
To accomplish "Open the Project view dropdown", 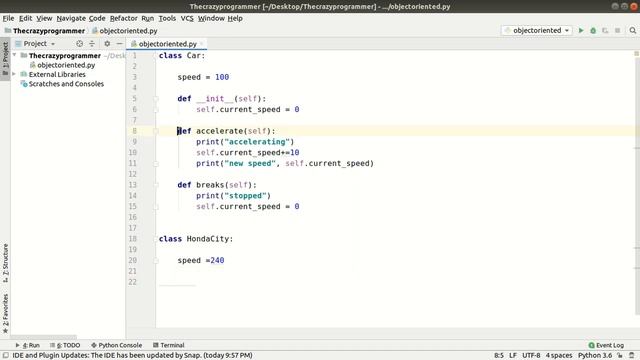I will tap(35, 44).
